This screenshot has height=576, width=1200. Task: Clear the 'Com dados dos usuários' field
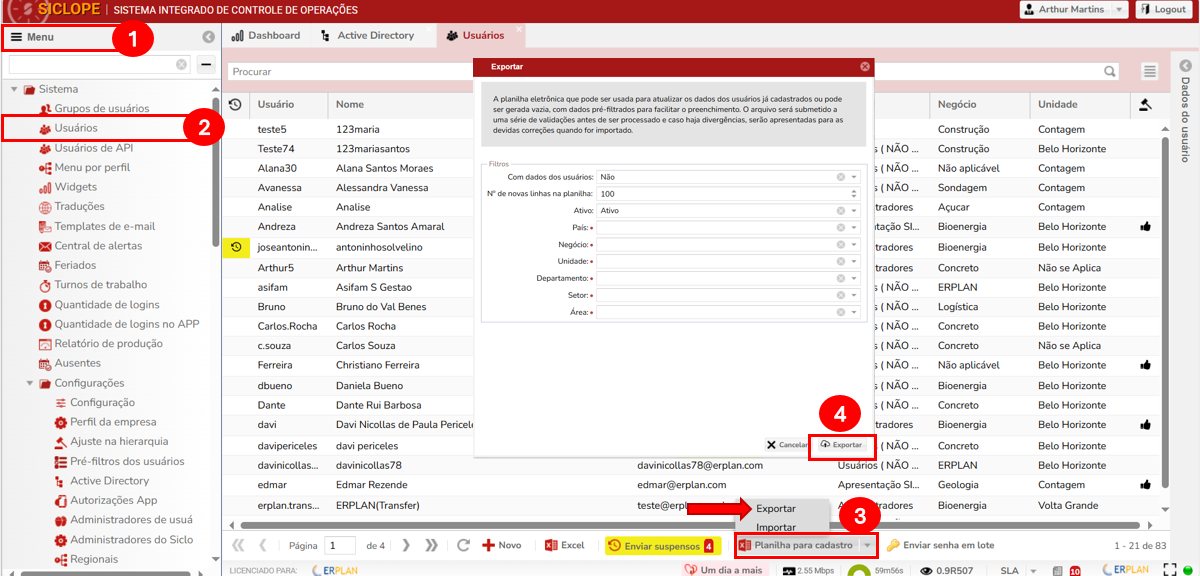(x=842, y=177)
